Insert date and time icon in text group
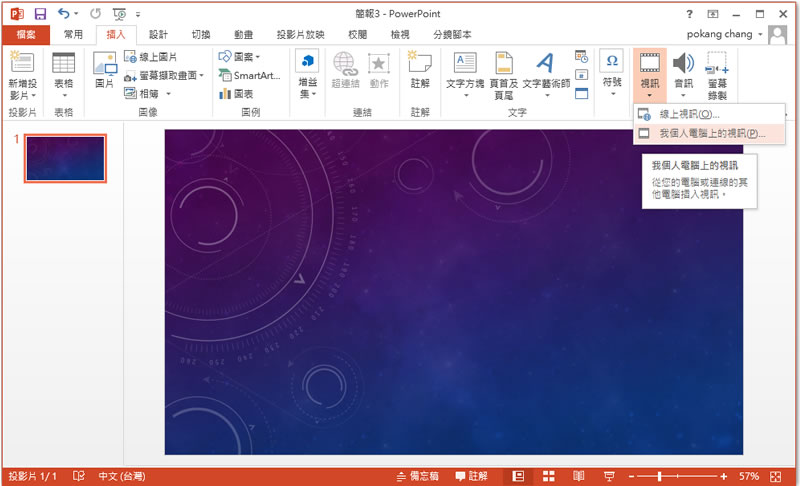Viewport: 800px width, 486px height. click(x=581, y=56)
